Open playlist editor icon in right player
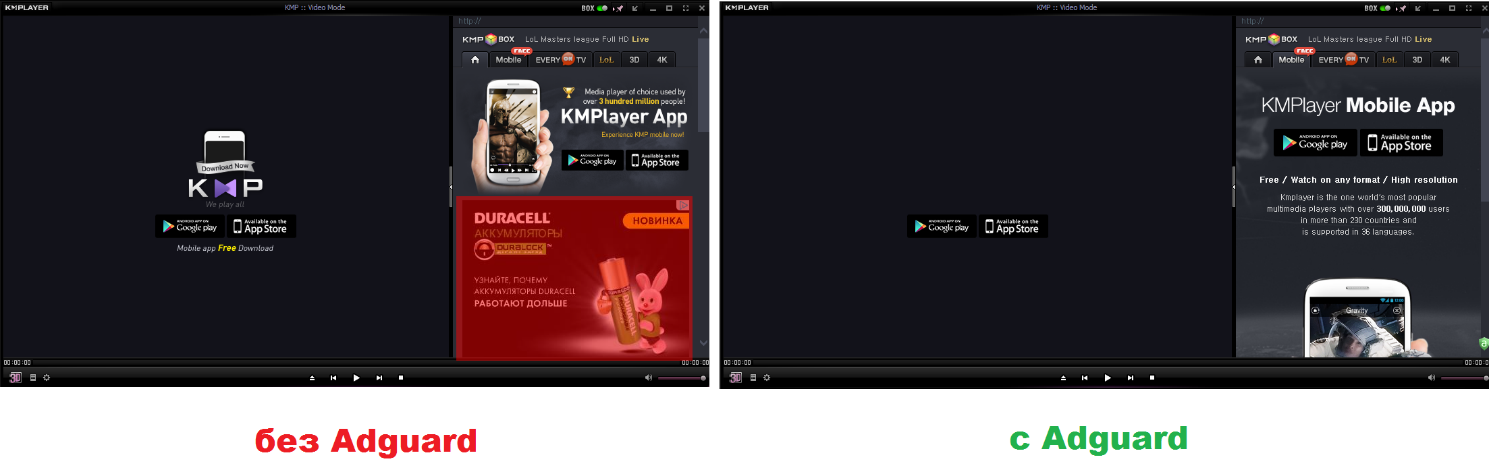1489x476 pixels. [753, 377]
